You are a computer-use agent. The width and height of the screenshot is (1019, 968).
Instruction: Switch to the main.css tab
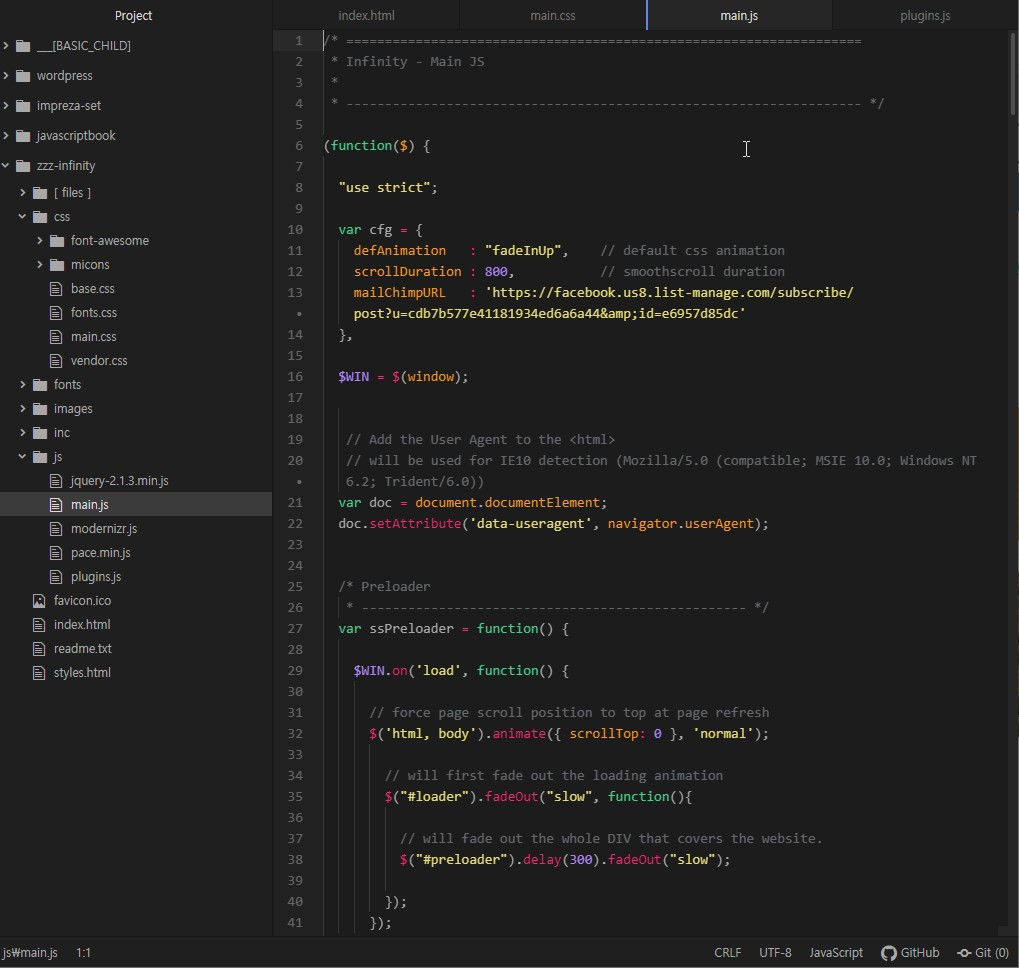552,15
